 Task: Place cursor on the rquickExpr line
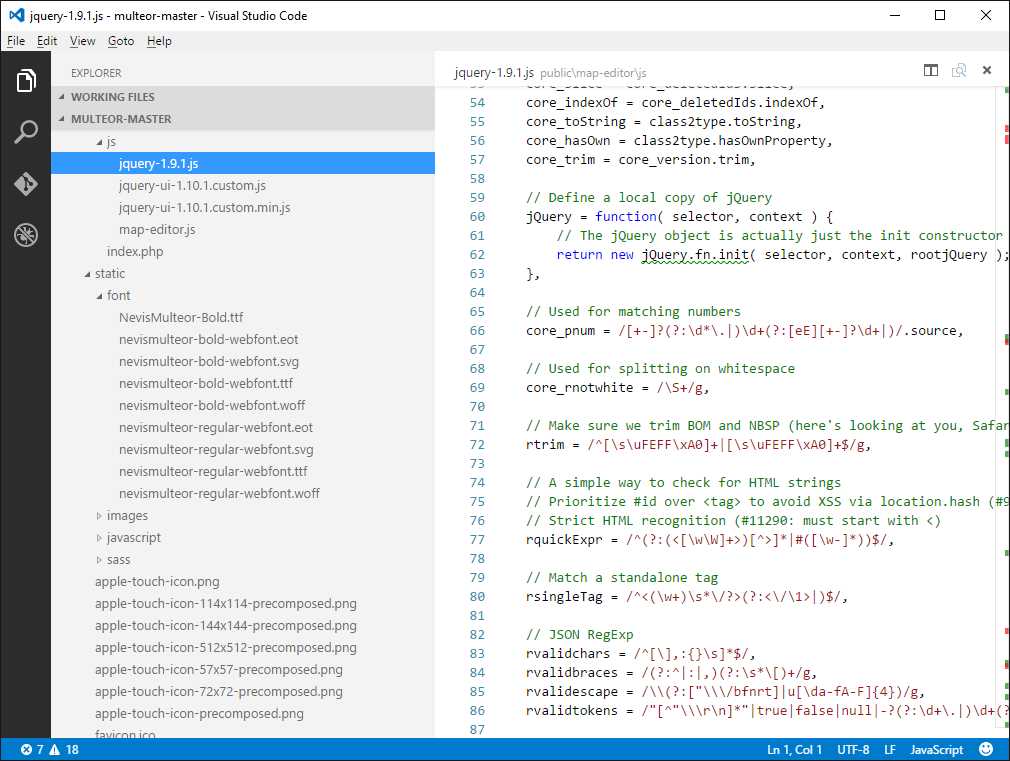710,540
